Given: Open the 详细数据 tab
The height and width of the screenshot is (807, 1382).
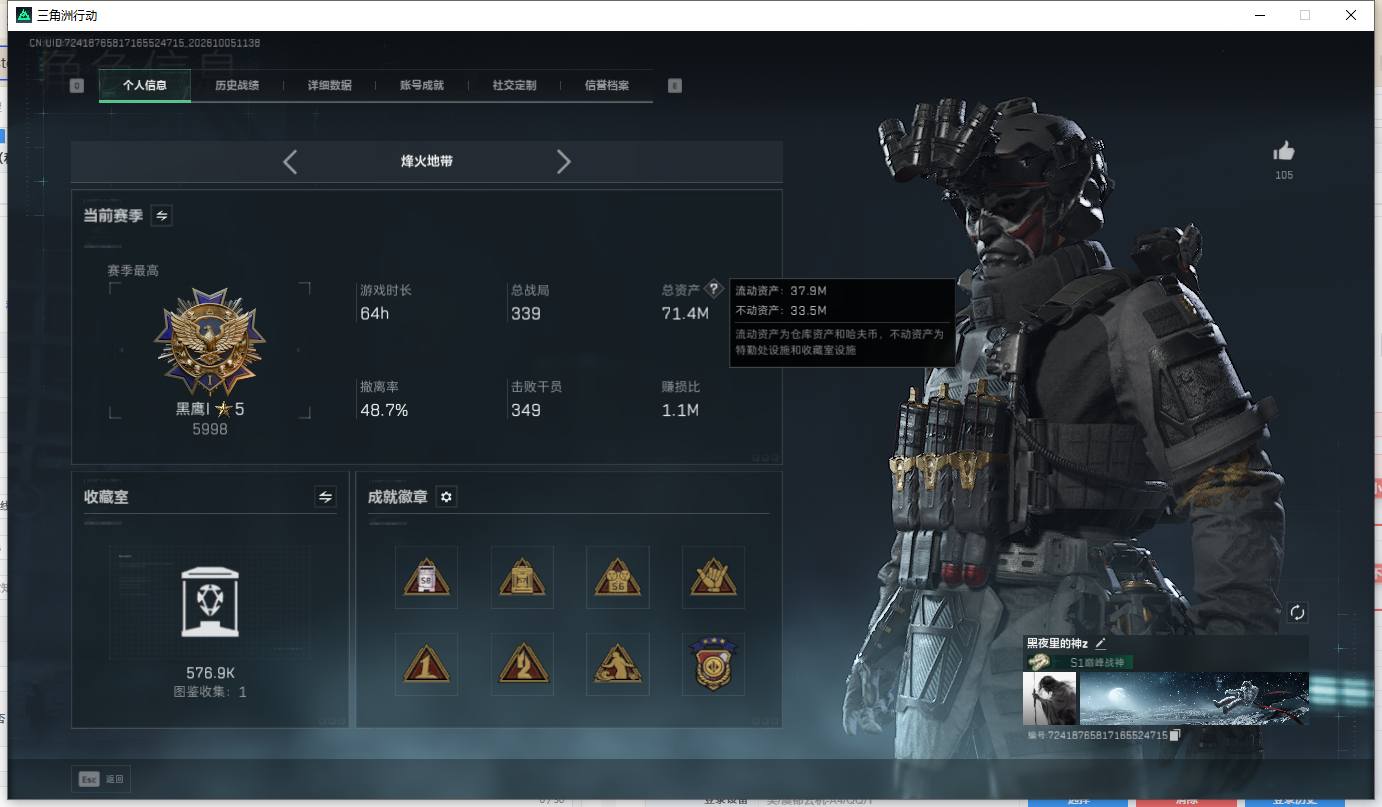Looking at the screenshot, I should (330, 86).
